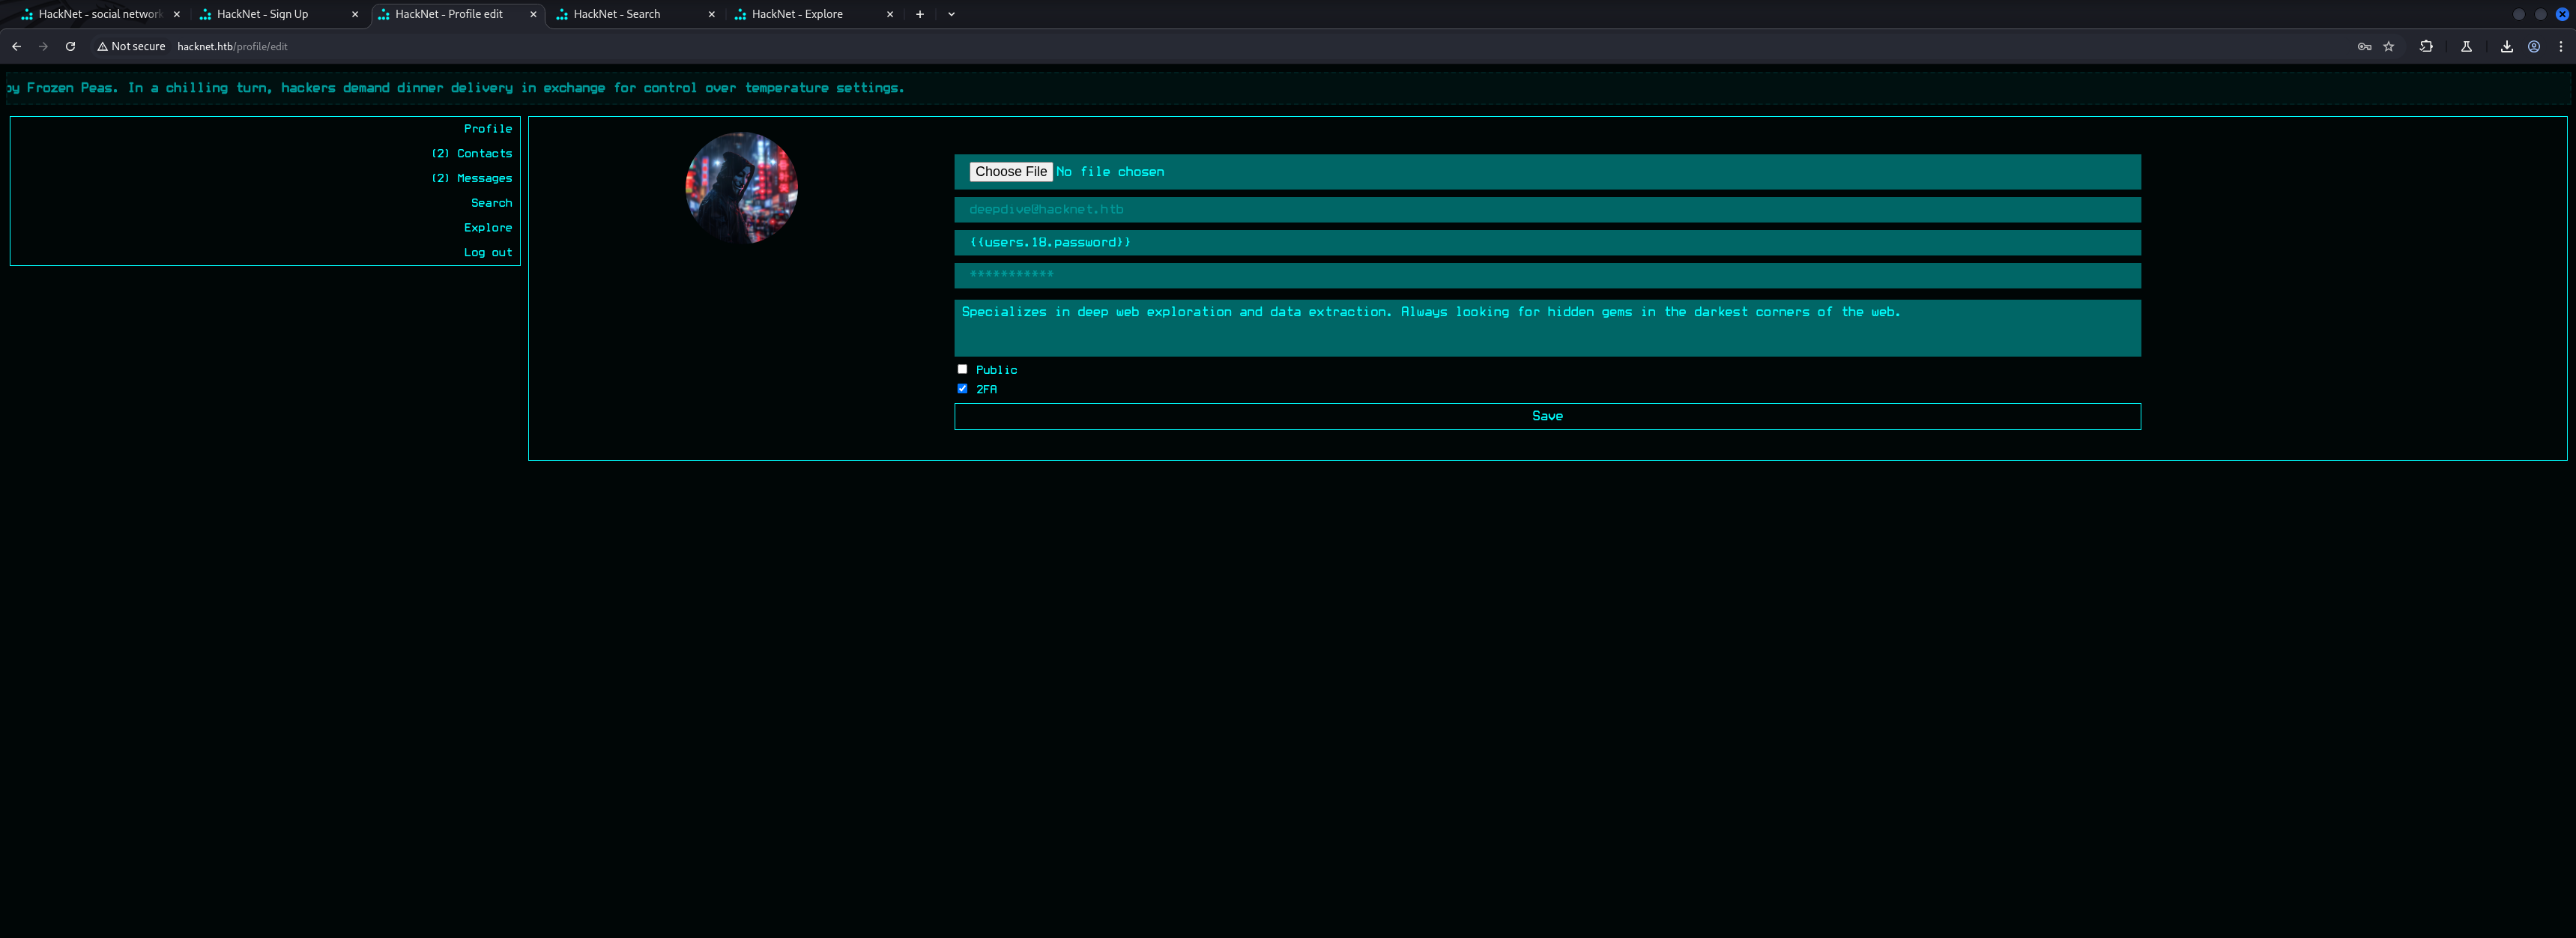This screenshot has height=938, width=2576.
Task: Reload the current page
Action: pyautogui.click(x=70, y=46)
